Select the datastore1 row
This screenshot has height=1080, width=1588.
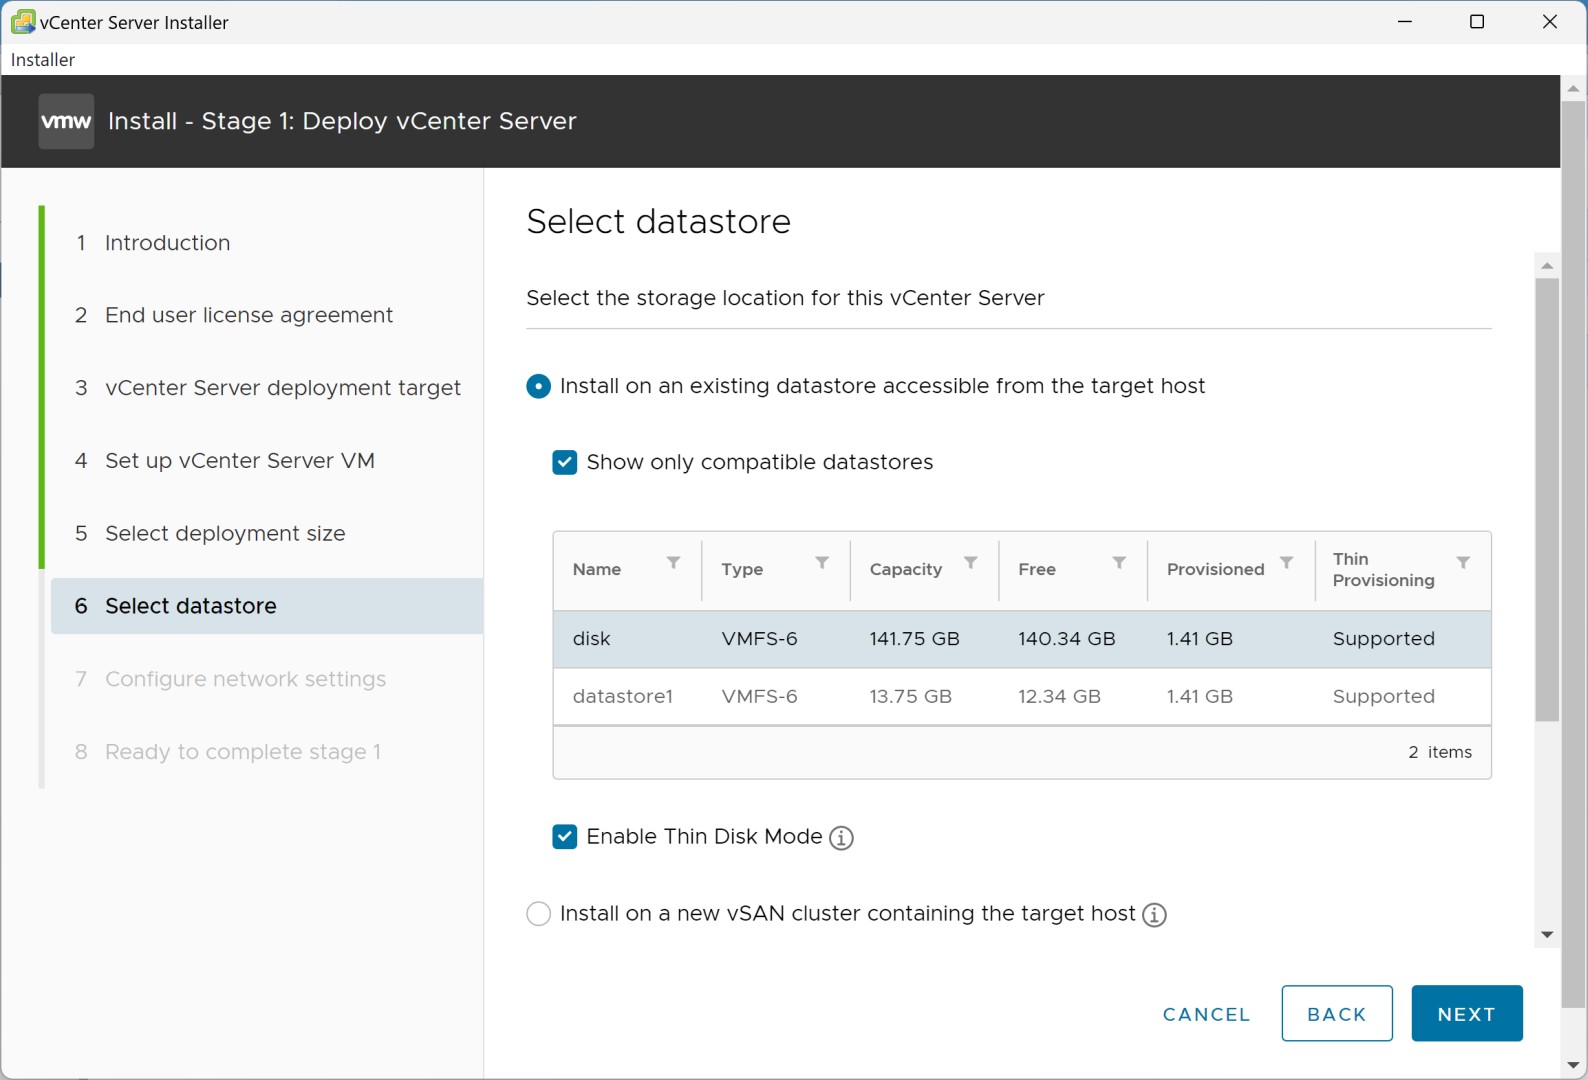click(1022, 697)
